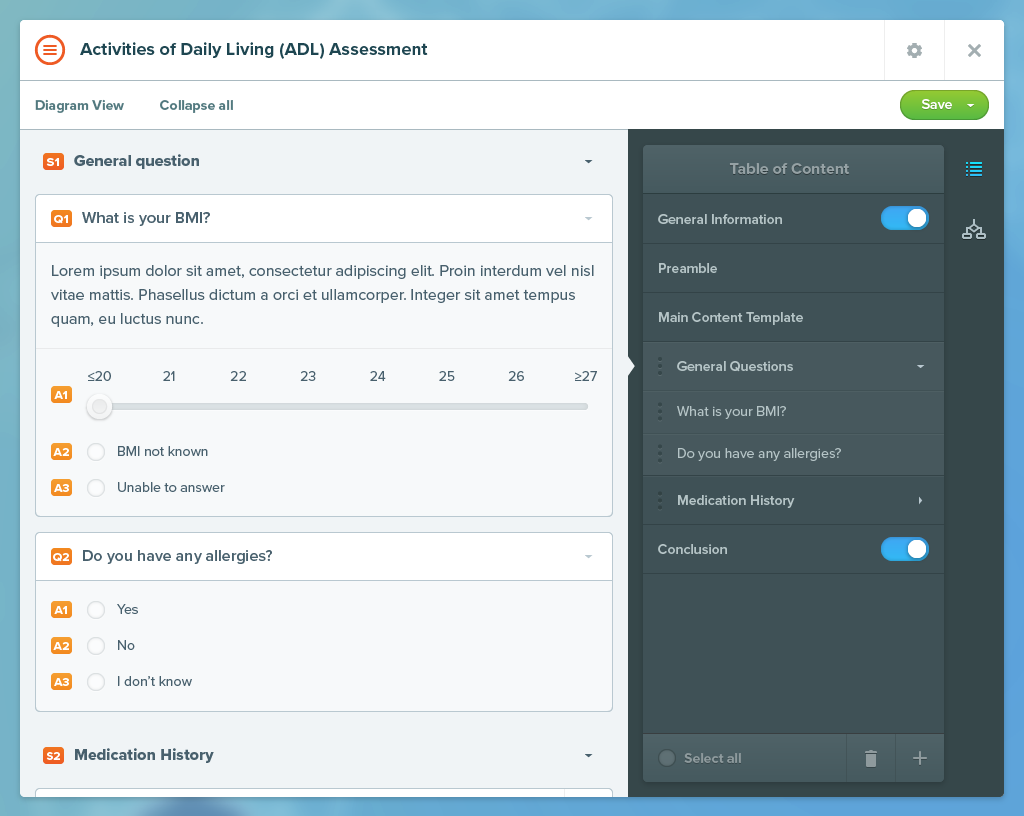Collapse General question section arrow
This screenshot has width=1024, height=816.
(588, 161)
